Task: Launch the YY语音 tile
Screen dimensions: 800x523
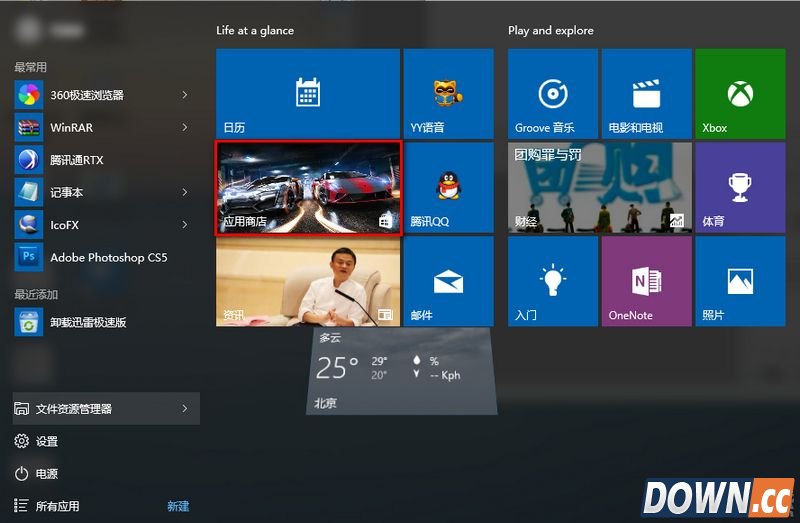Action: [x=448, y=94]
